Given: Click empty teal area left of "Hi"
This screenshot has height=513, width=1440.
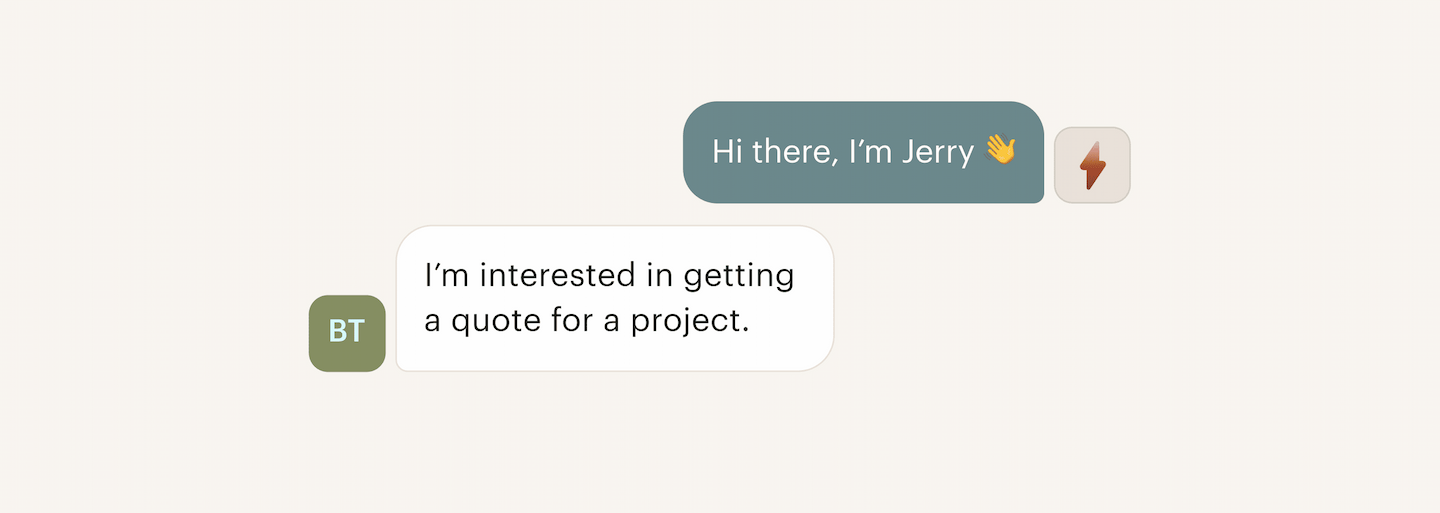Looking at the screenshot, I should point(698,152).
